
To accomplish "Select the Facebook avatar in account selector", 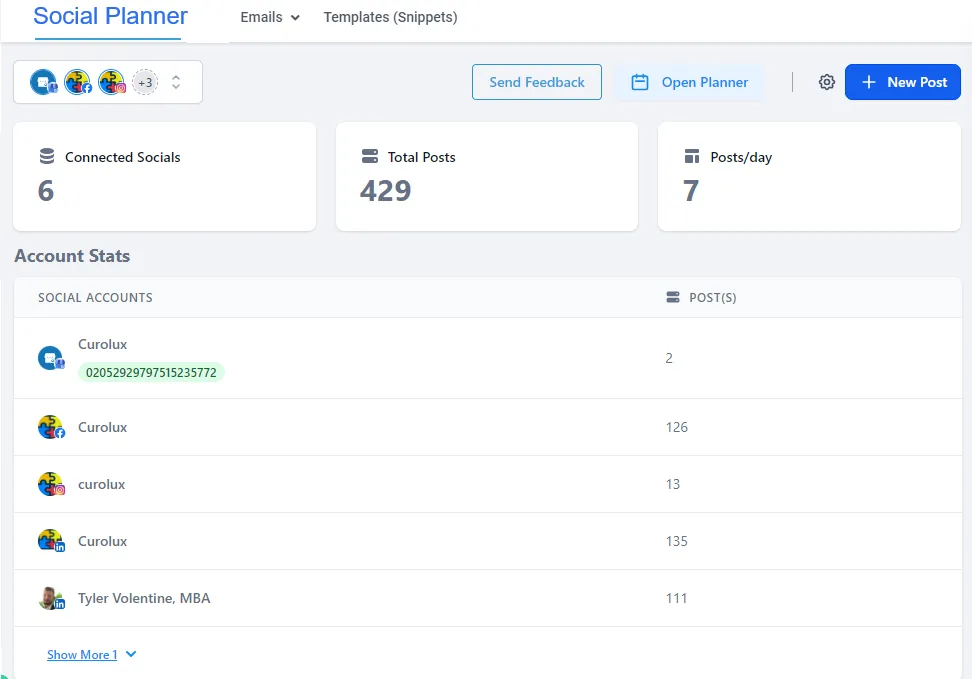I will click(x=77, y=82).
